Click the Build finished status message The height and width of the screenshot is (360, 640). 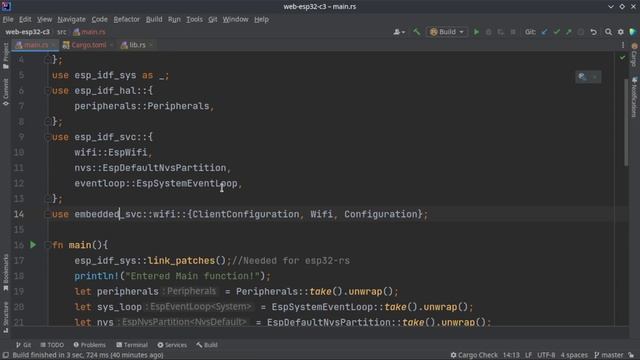coord(88,355)
